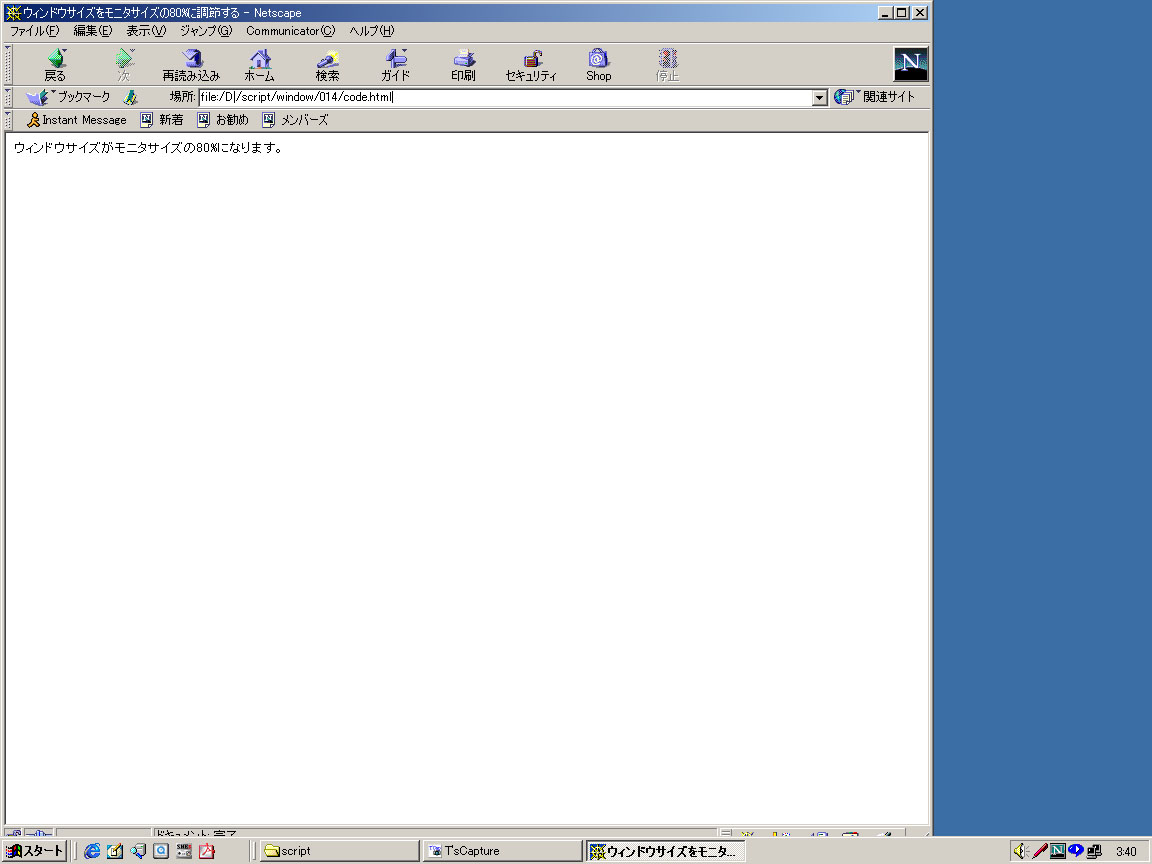Screen dimensions: 1152x864
Task: Click the Back (戻る) toolbar button
Action: coord(55,65)
